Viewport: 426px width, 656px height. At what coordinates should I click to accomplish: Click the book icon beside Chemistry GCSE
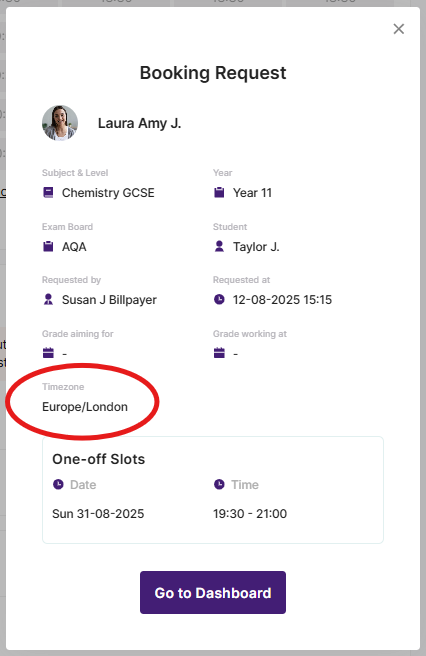coord(48,192)
